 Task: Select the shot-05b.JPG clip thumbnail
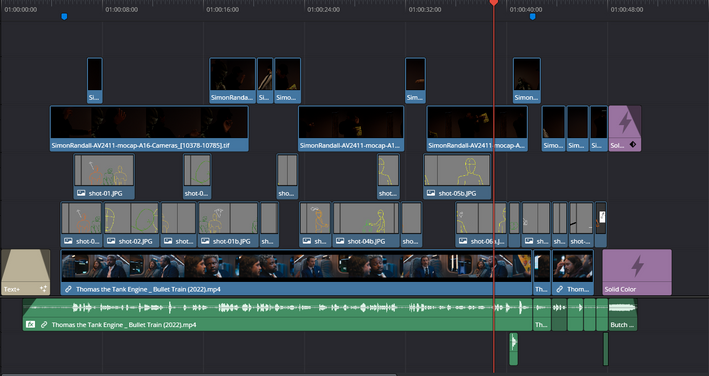pyautogui.click(x=457, y=170)
